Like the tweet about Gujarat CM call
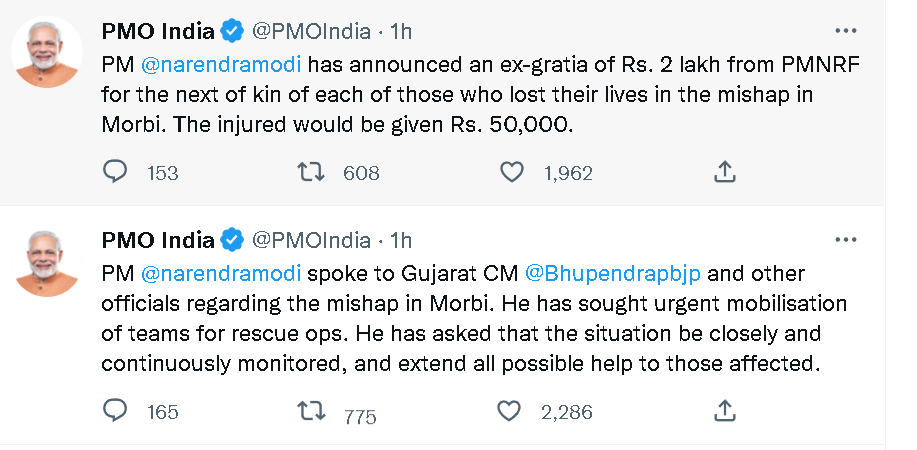The image size is (917, 450). point(510,410)
